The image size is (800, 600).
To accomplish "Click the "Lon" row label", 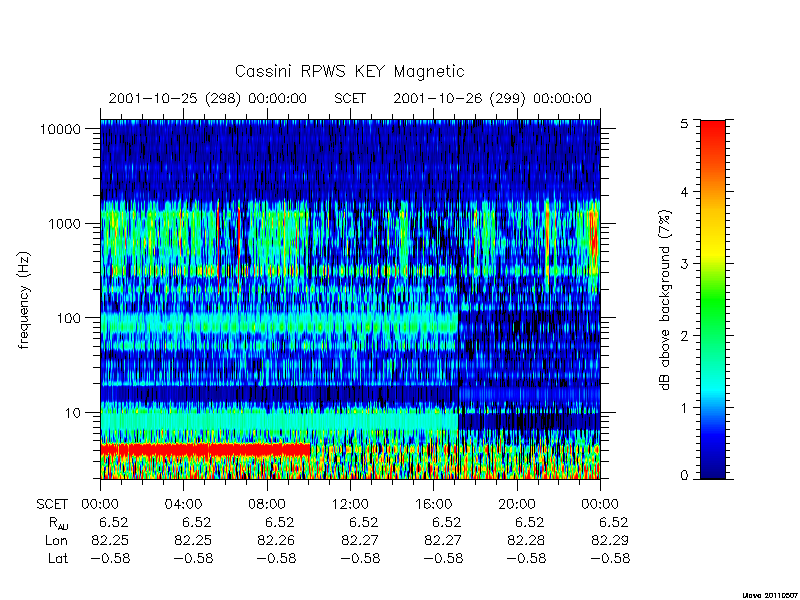I will [56, 540].
